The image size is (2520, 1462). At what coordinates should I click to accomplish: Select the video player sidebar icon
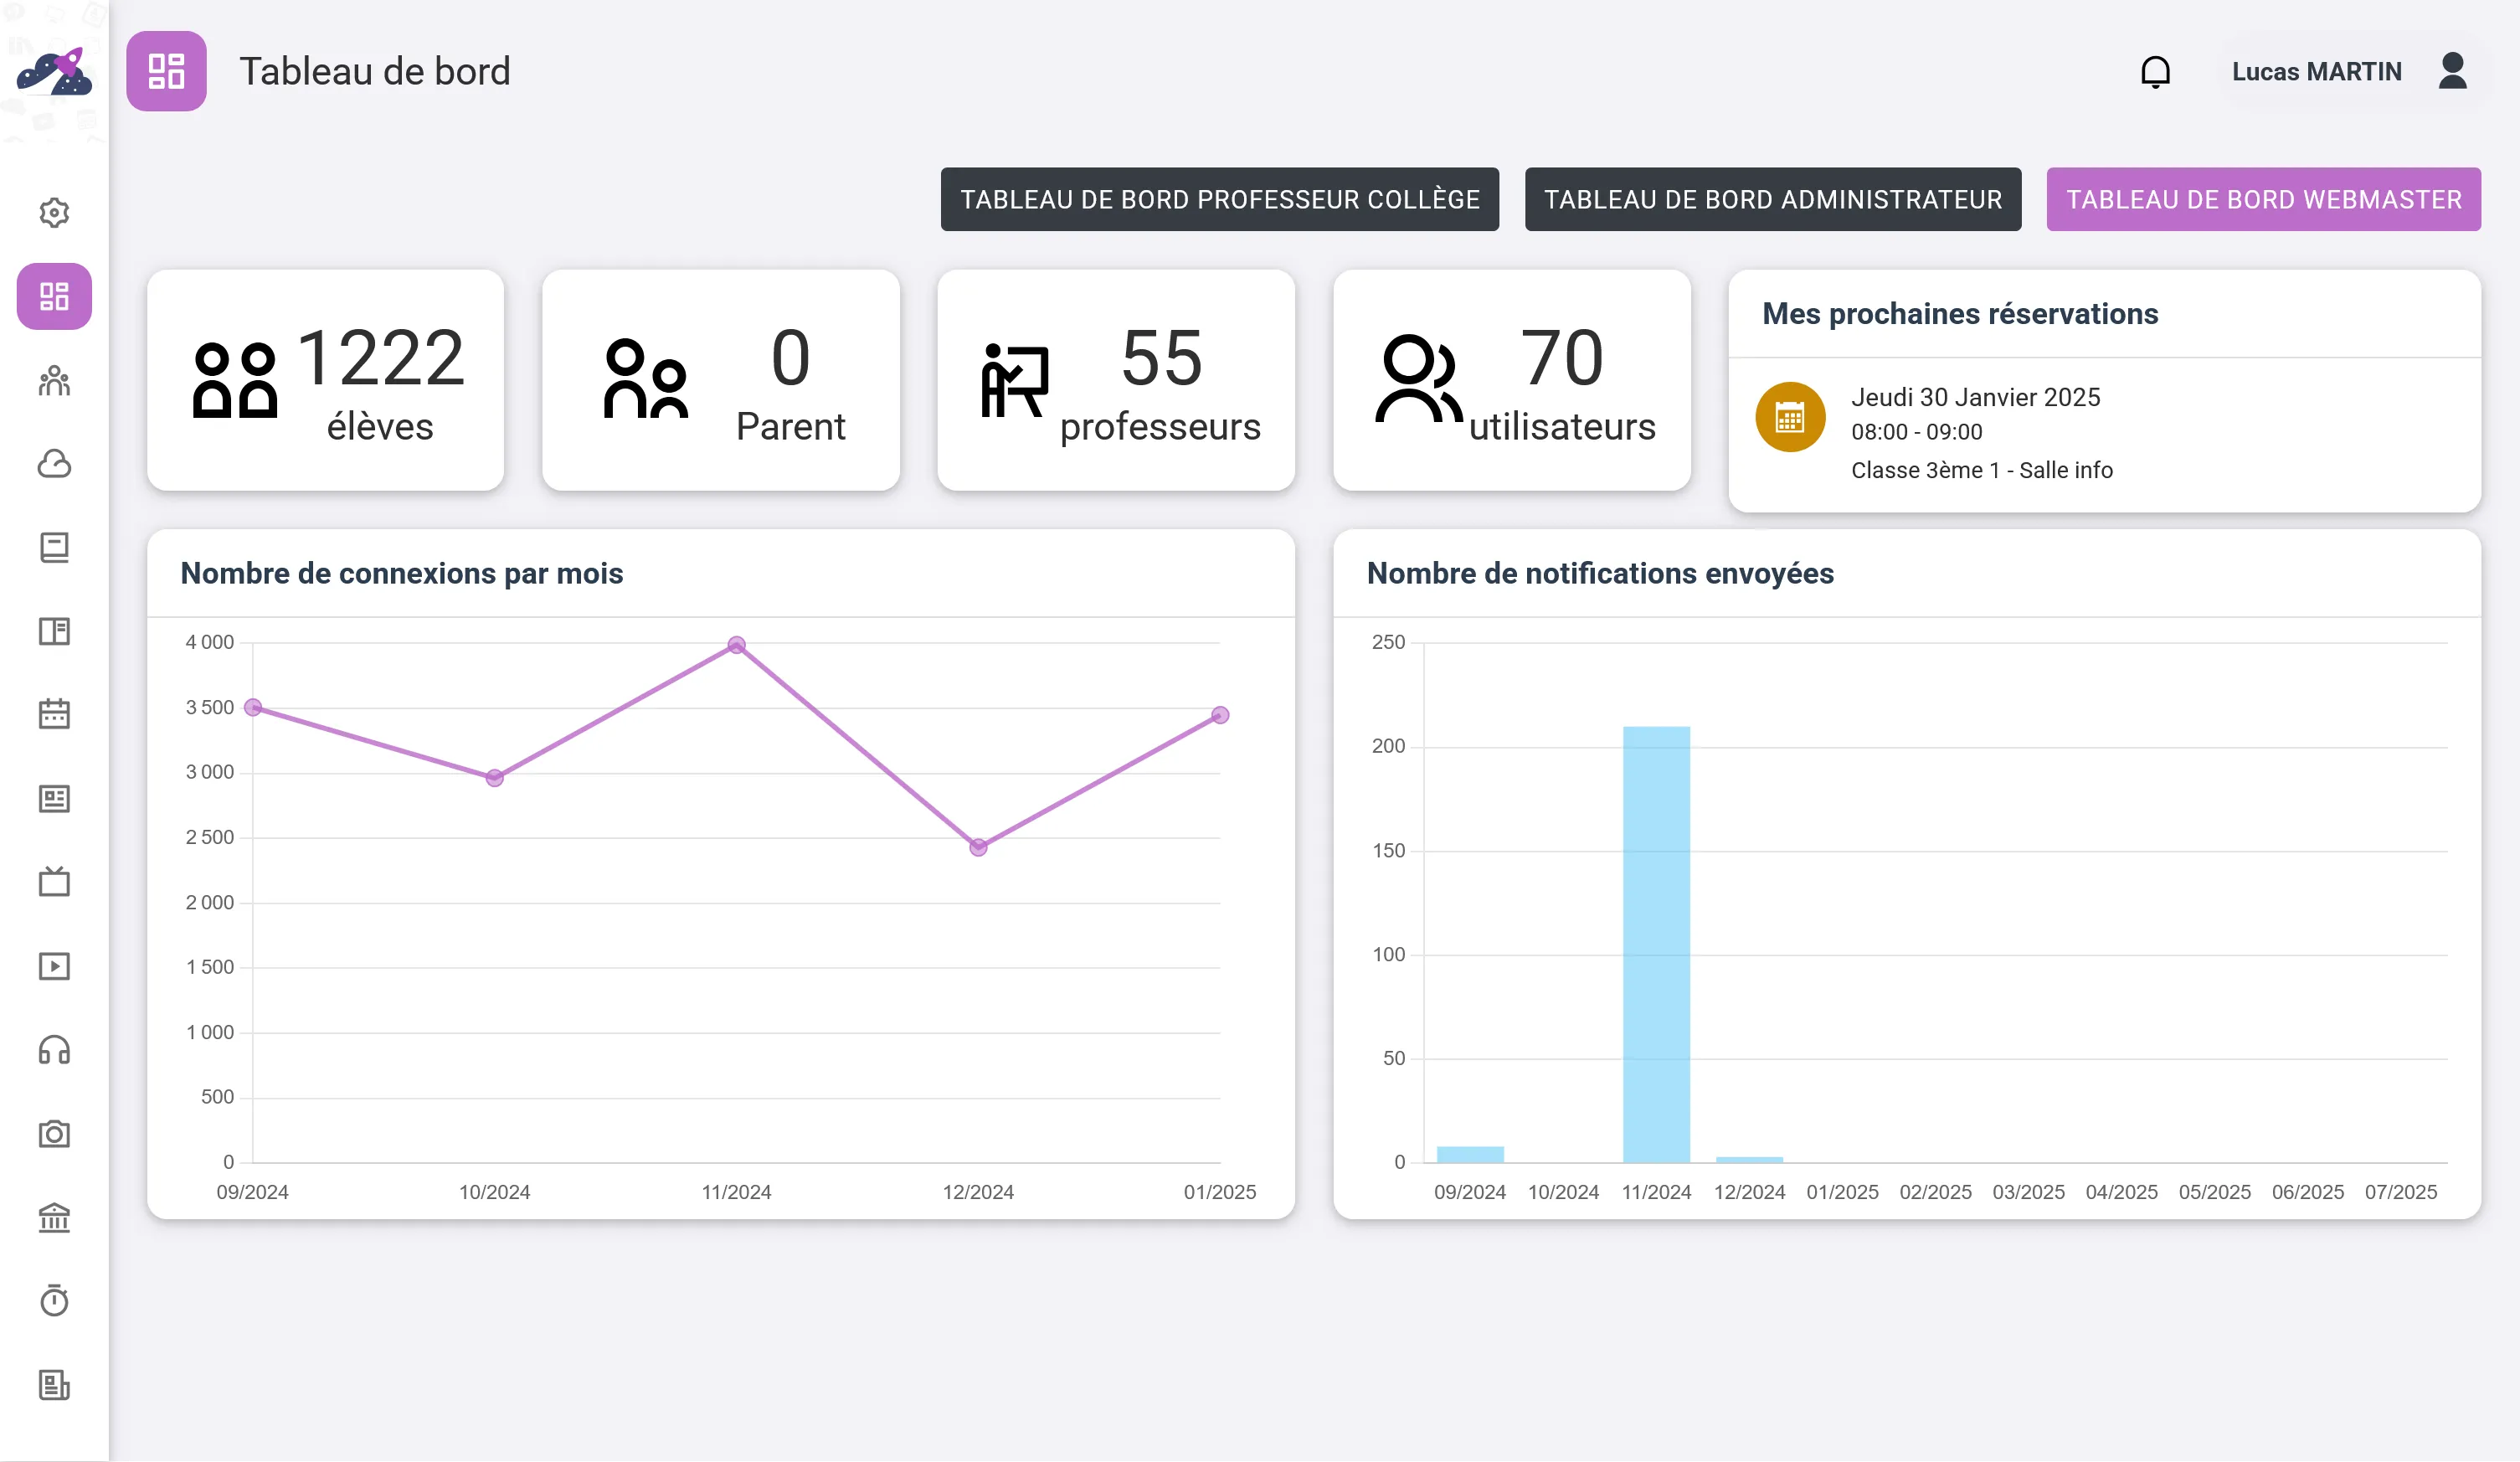pyautogui.click(x=54, y=965)
